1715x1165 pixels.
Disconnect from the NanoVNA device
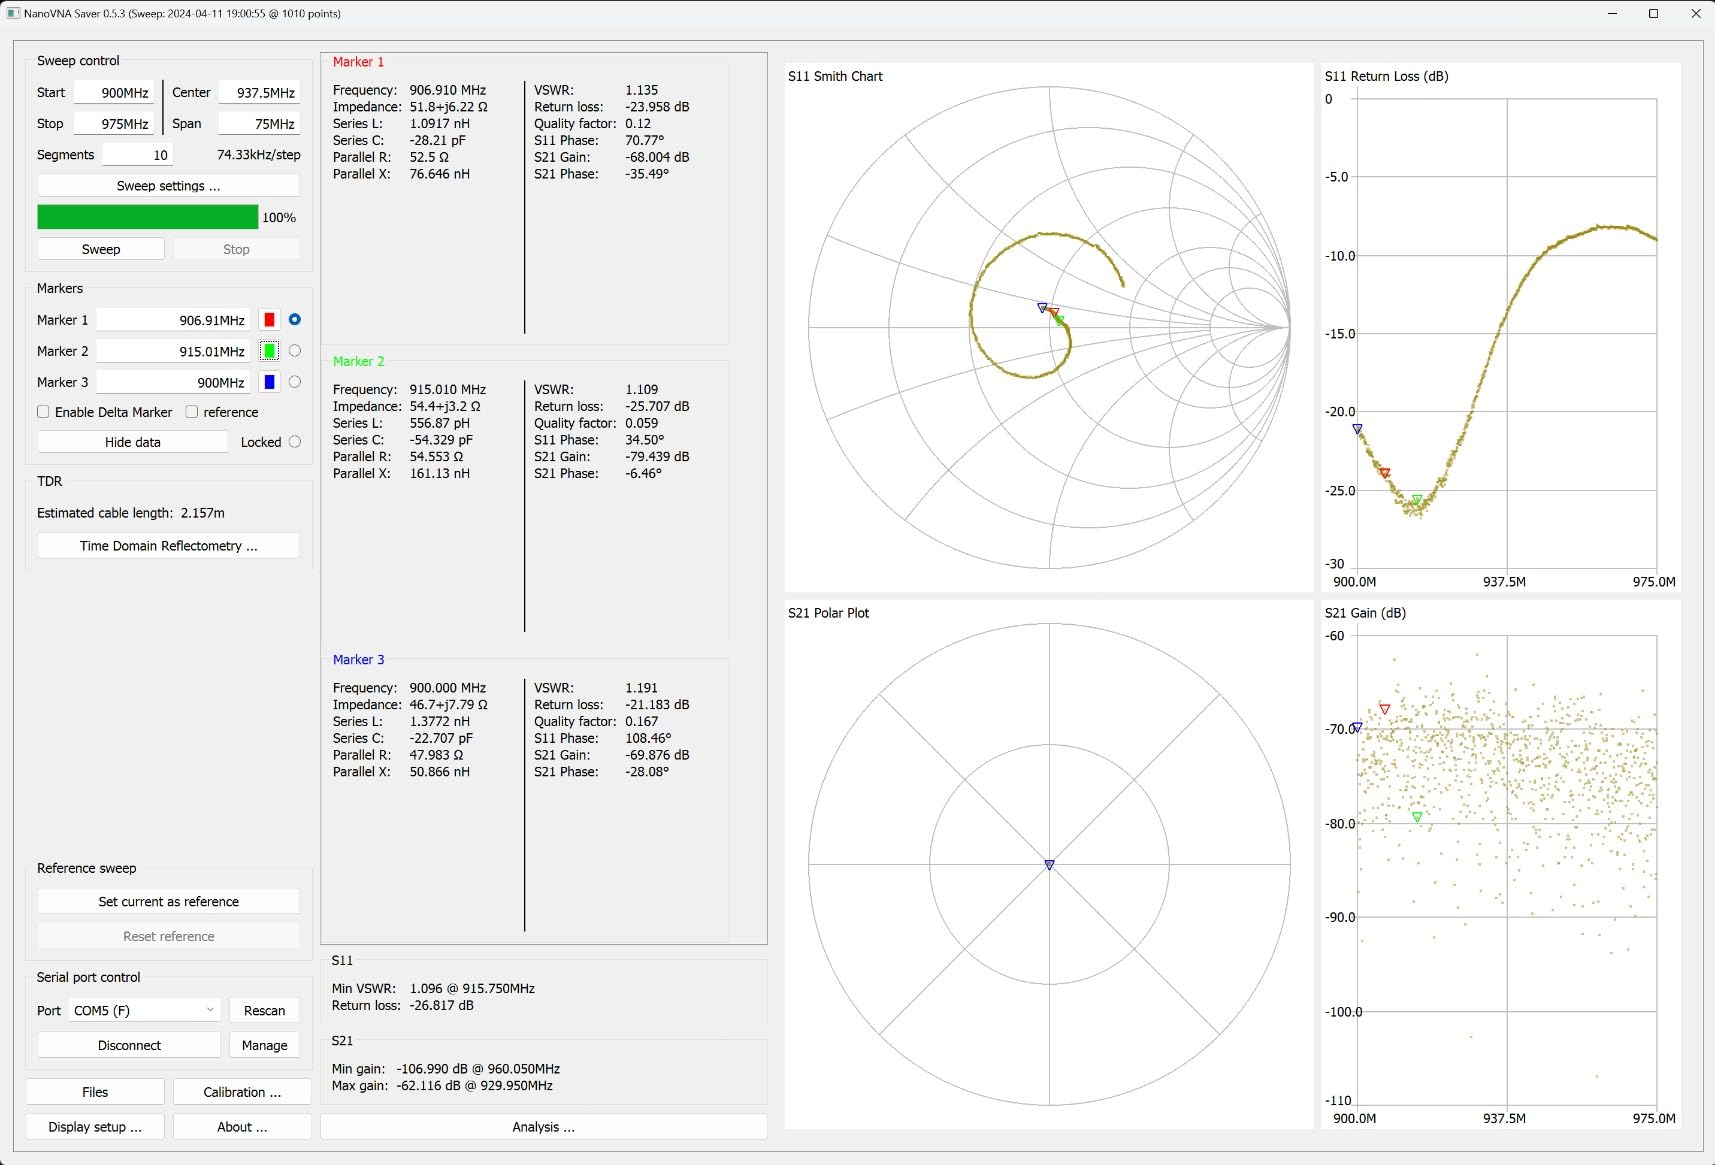click(x=128, y=1045)
